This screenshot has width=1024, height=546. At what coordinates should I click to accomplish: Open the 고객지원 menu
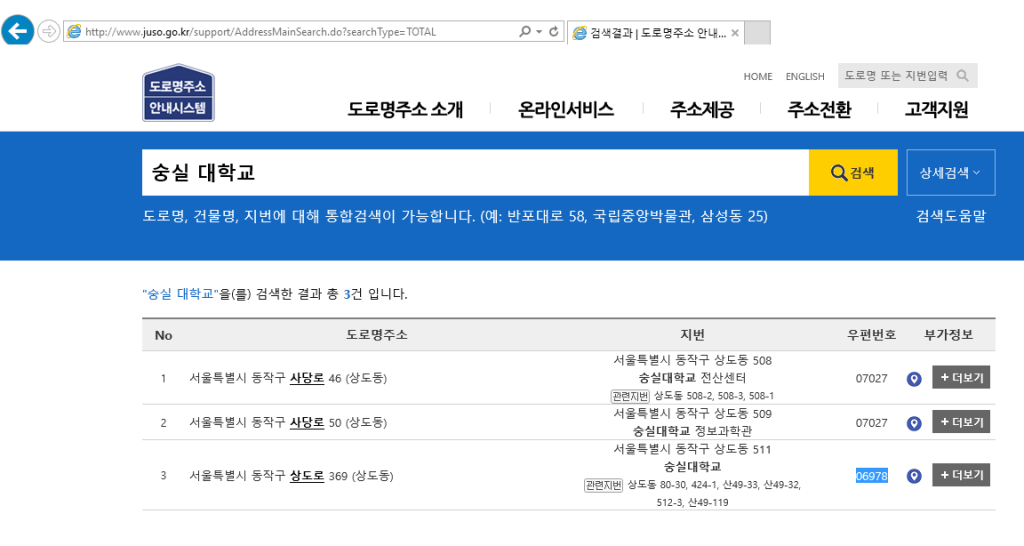coord(936,109)
